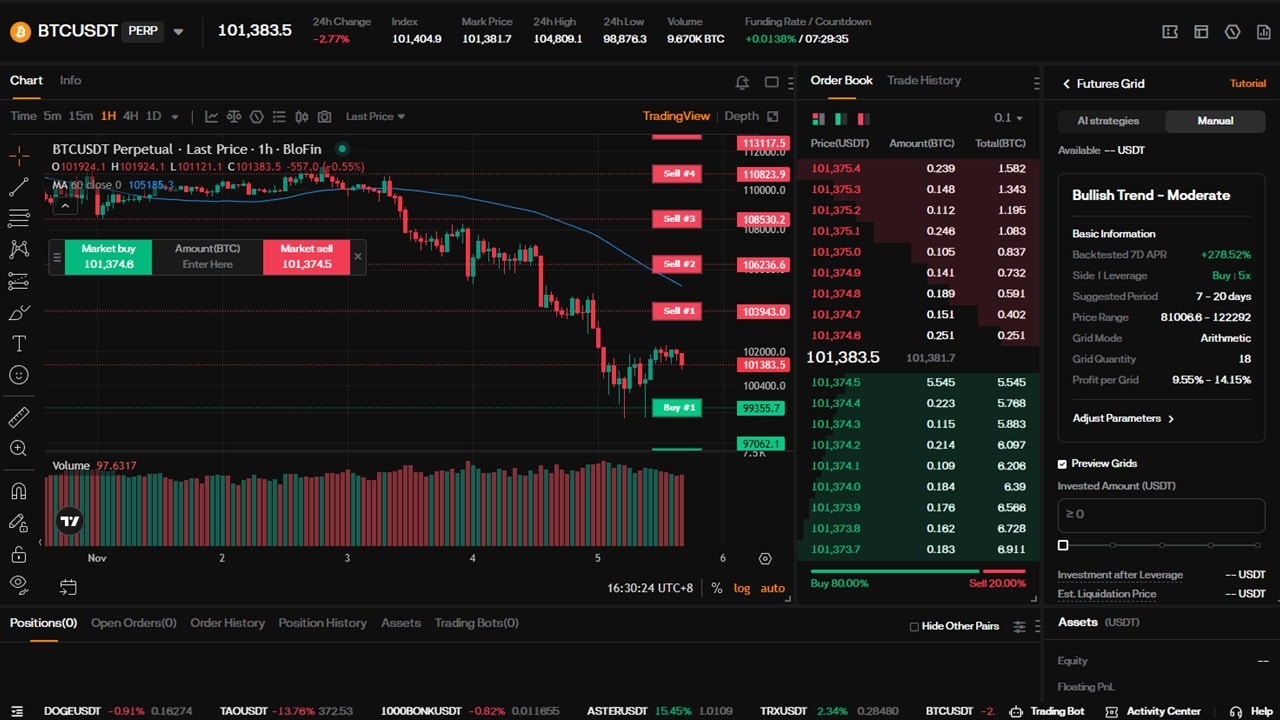Open the Activity Center
The width and height of the screenshot is (1280, 720).
(x=1154, y=711)
